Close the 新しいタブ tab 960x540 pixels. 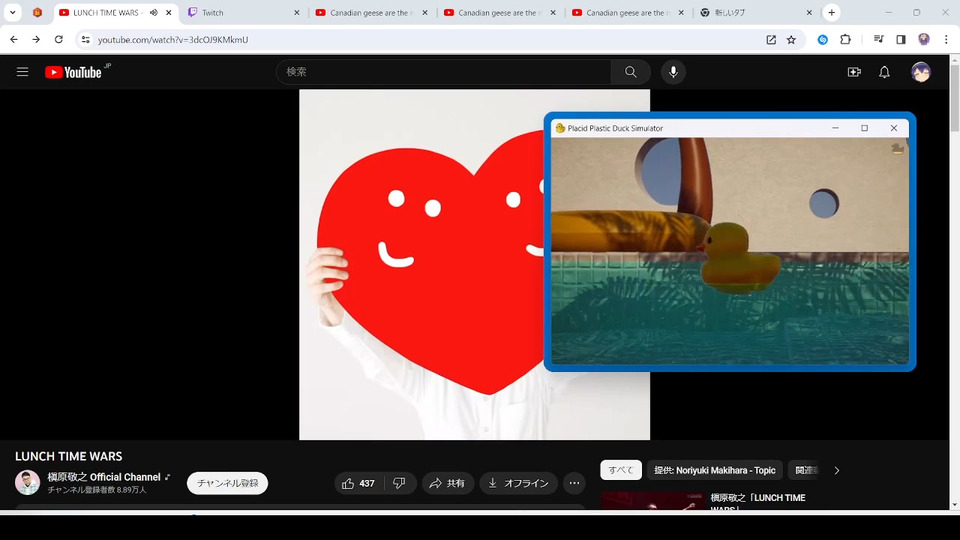pos(809,12)
